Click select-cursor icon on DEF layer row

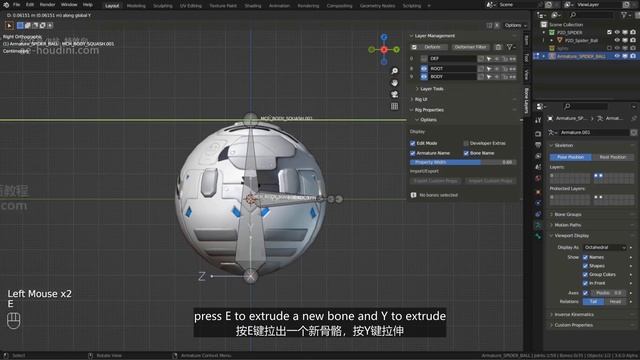coord(489,59)
